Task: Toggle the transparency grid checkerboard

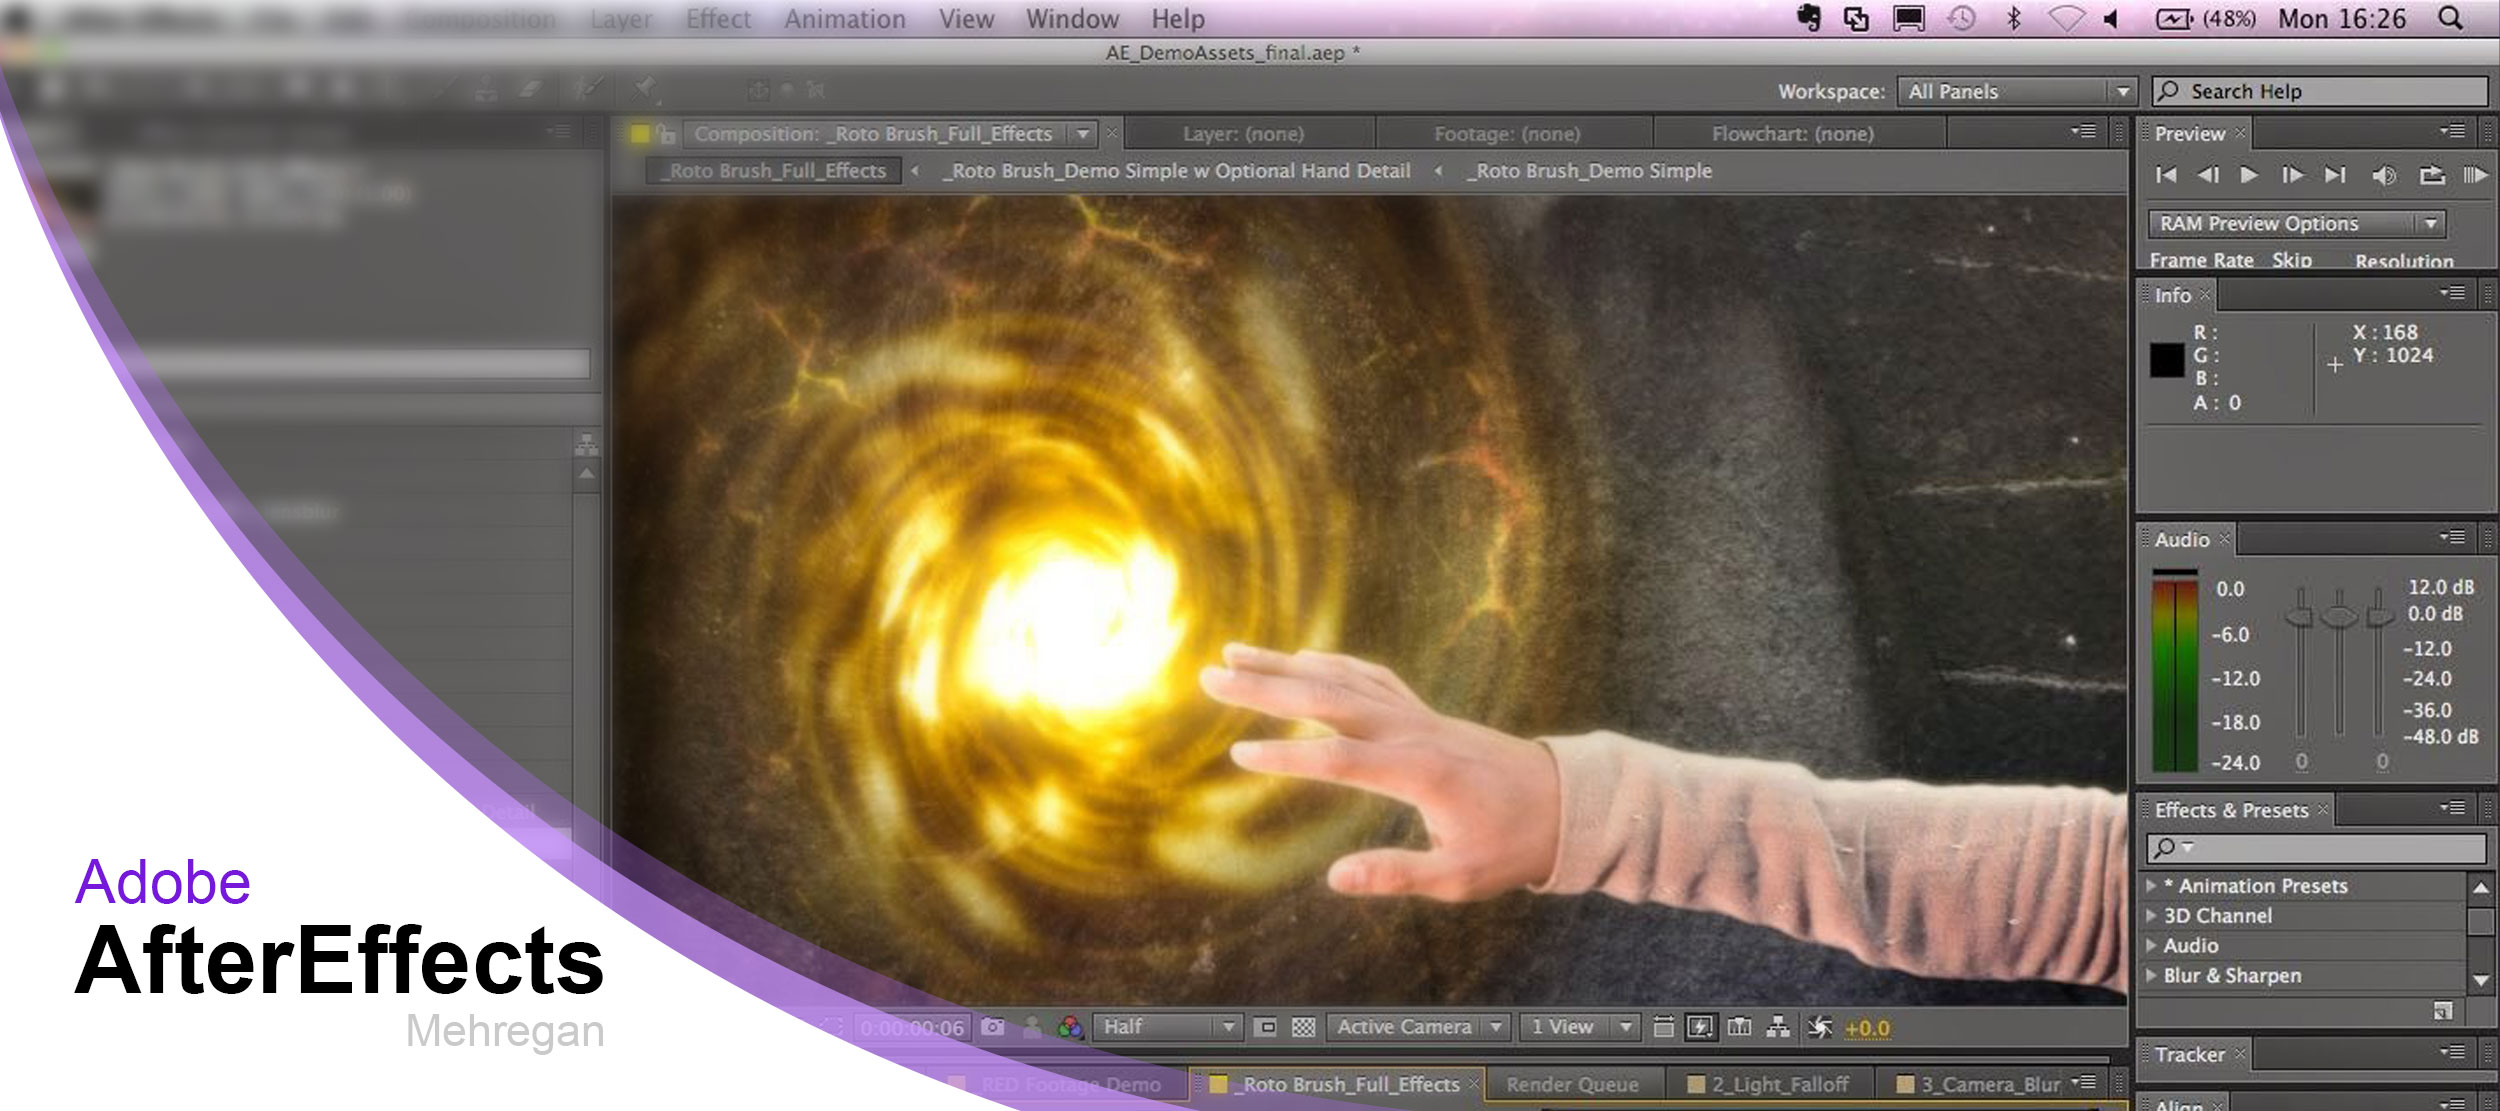Action: pyautogui.click(x=1304, y=1026)
